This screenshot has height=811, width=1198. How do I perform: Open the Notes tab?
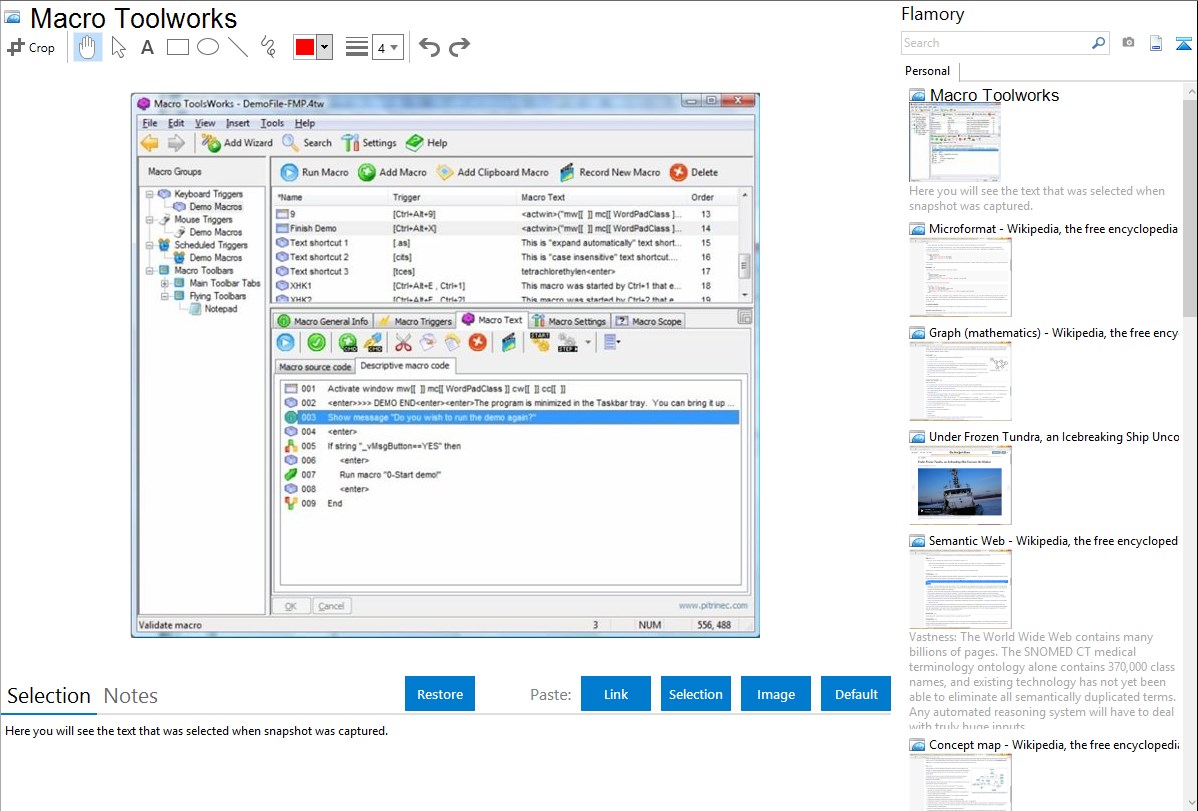(x=131, y=696)
